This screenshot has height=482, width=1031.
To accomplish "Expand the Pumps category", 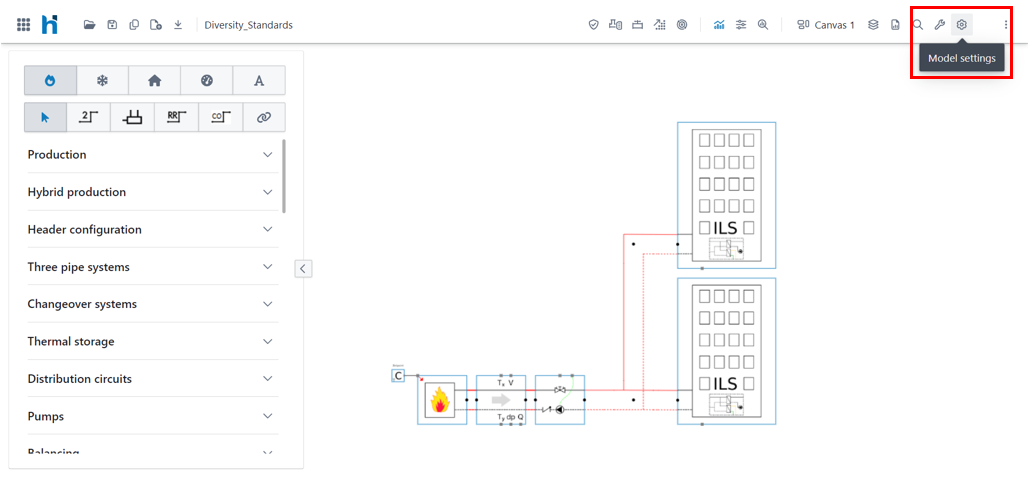I will [x=150, y=416].
